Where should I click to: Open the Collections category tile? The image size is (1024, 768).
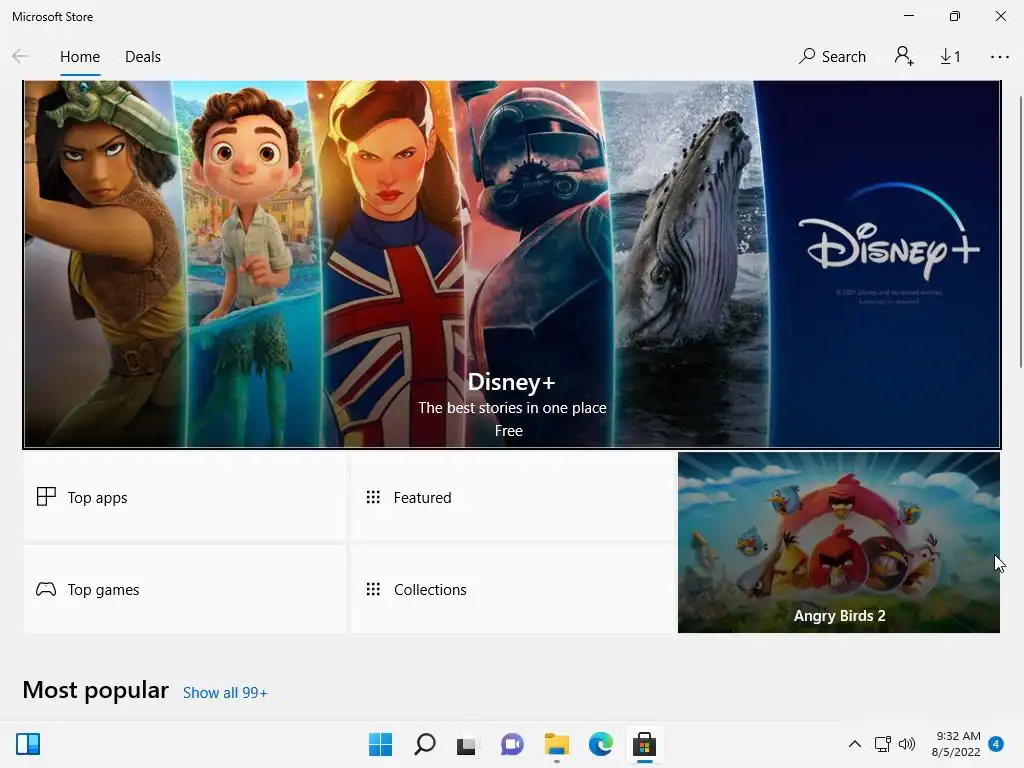512,590
